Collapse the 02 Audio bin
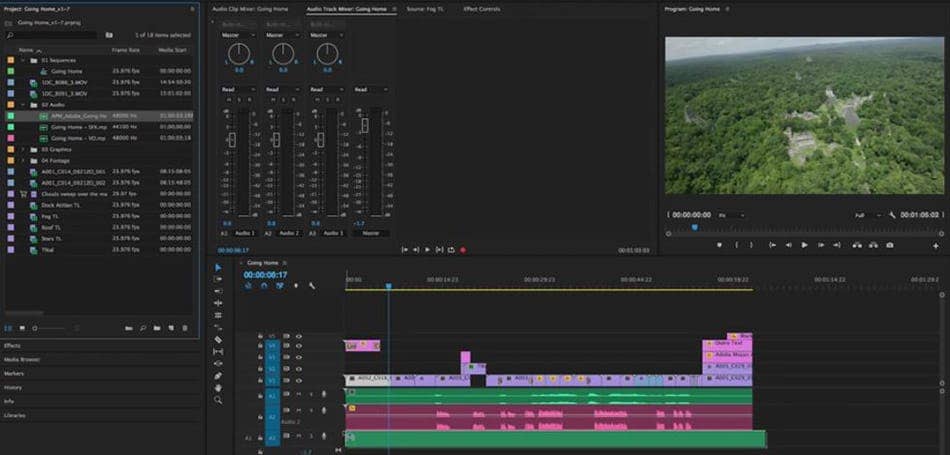Viewport: 950px width, 455px height. [23, 105]
